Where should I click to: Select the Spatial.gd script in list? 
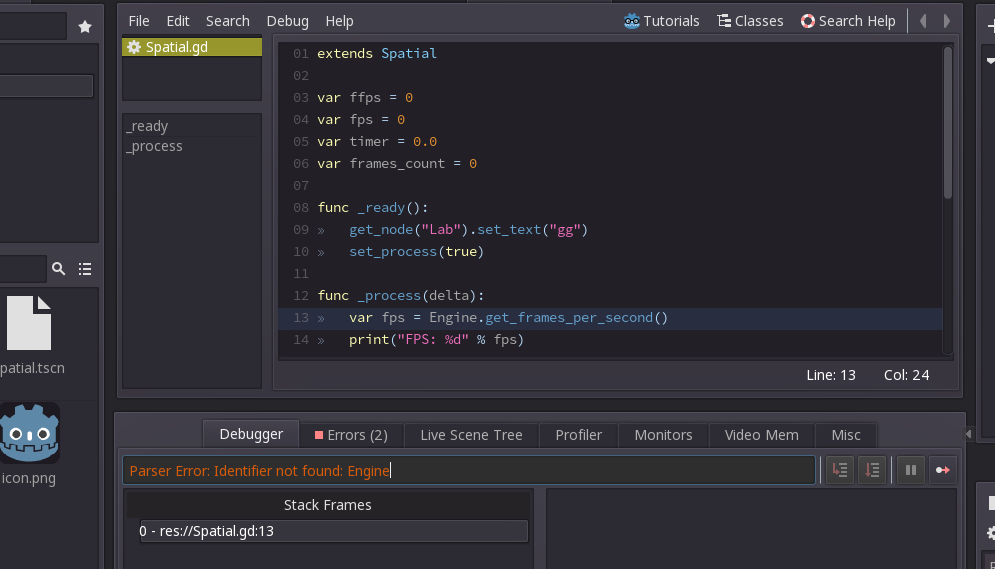click(191, 47)
